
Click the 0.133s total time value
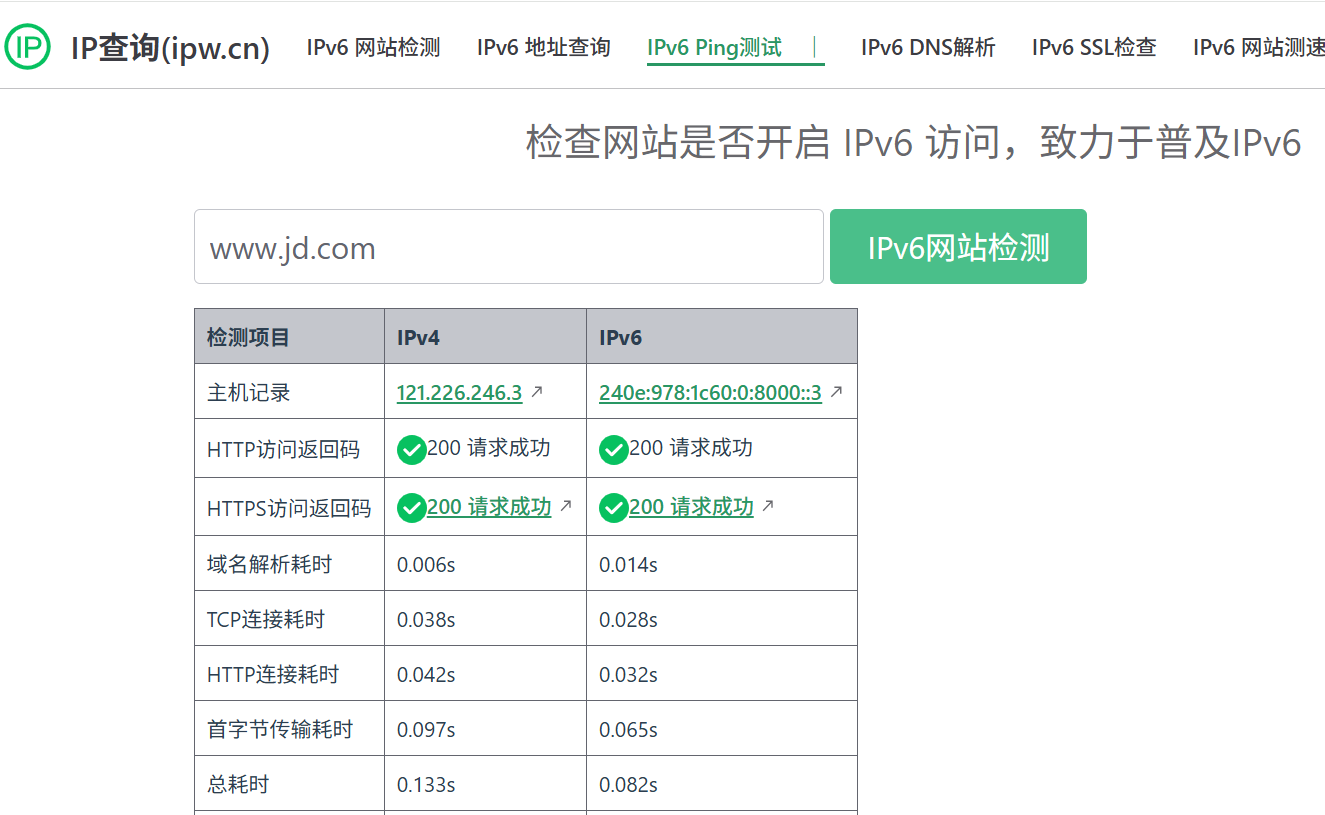[x=426, y=785]
